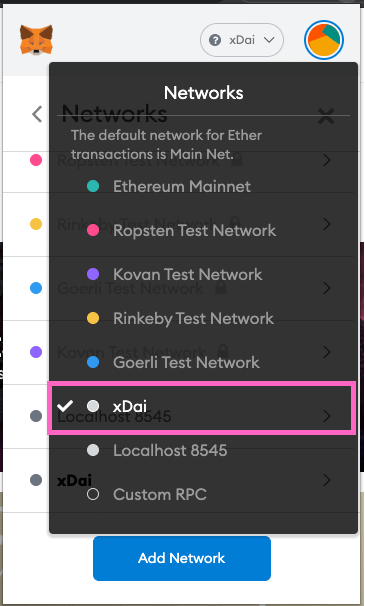This screenshot has width=365, height=606.
Task: Open xDai row details chevron
Action: [327, 480]
